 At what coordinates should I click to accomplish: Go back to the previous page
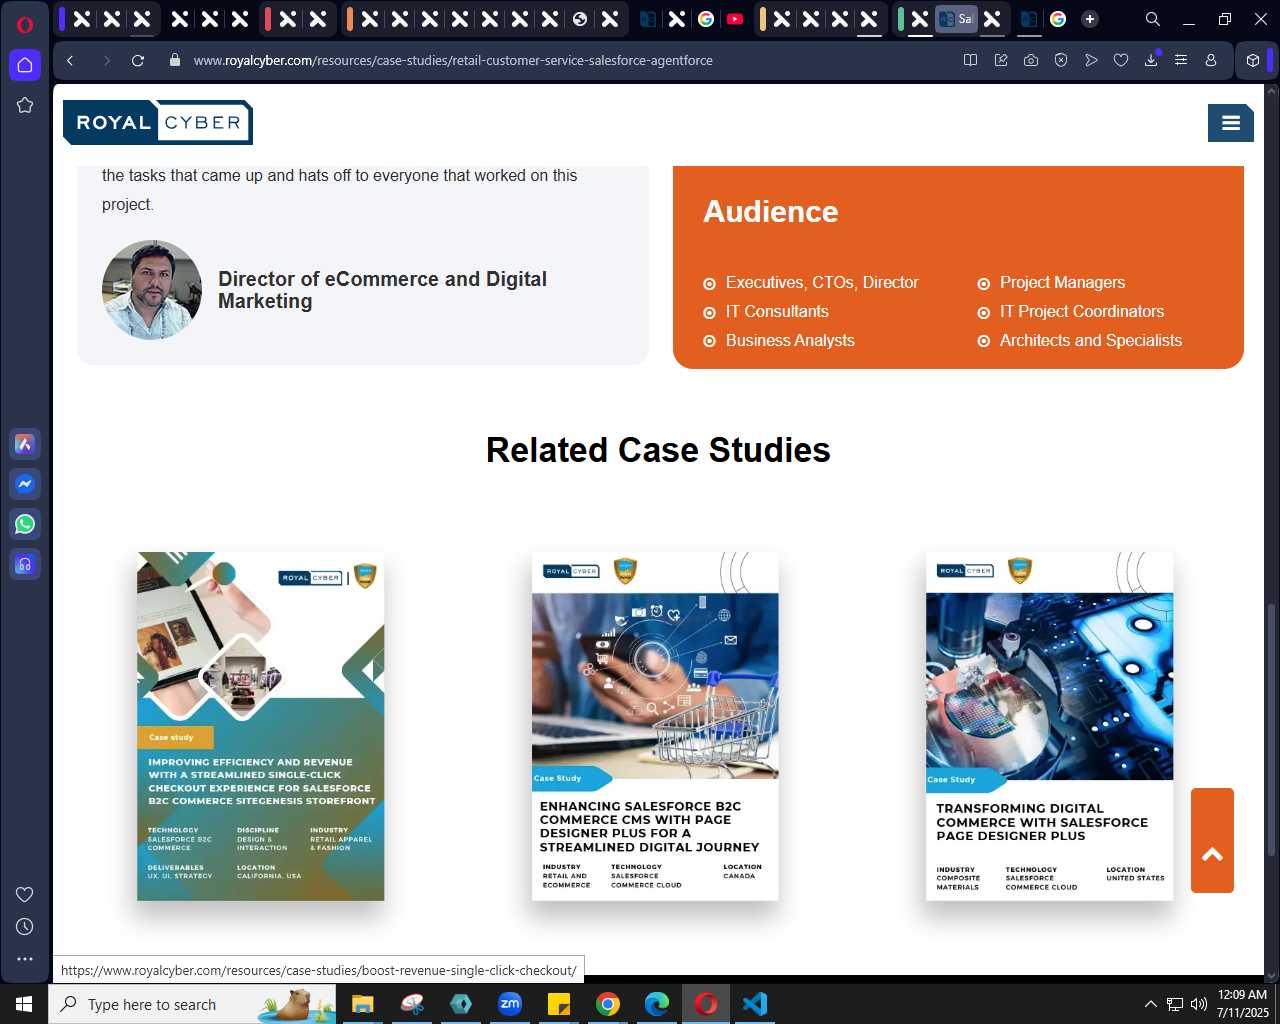(70, 60)
